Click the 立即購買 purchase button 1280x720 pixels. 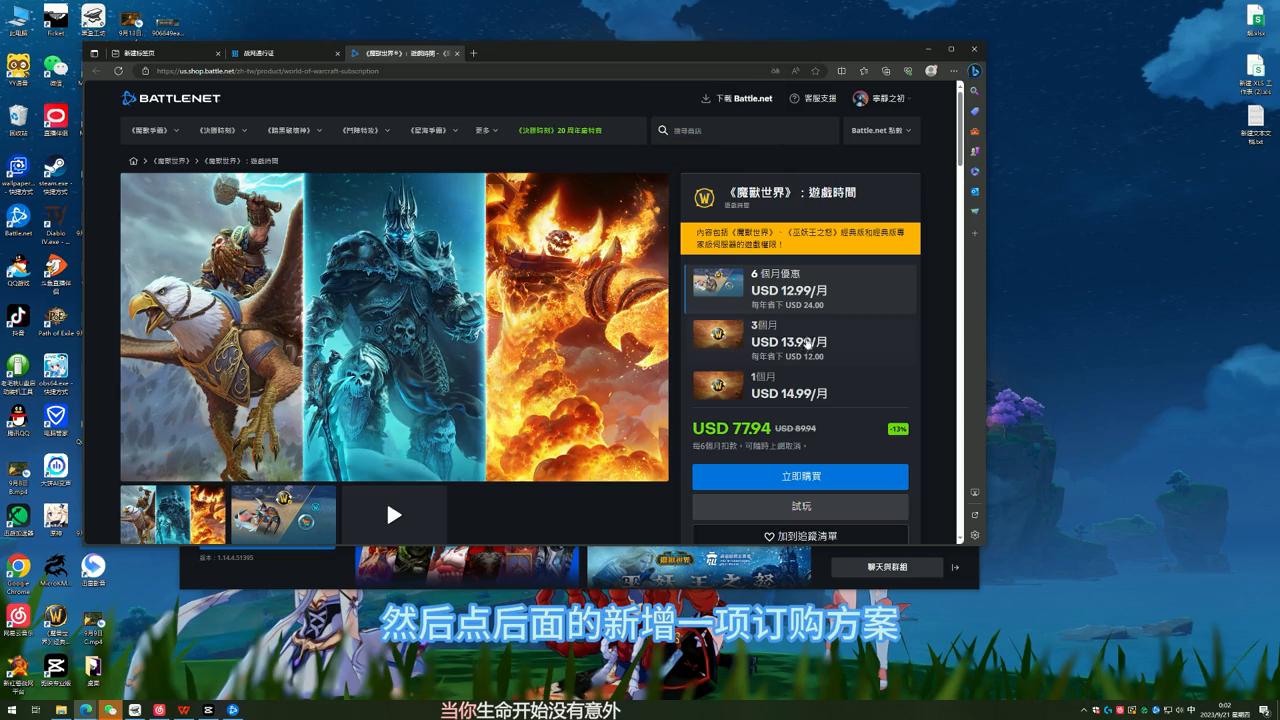(800, 477)
